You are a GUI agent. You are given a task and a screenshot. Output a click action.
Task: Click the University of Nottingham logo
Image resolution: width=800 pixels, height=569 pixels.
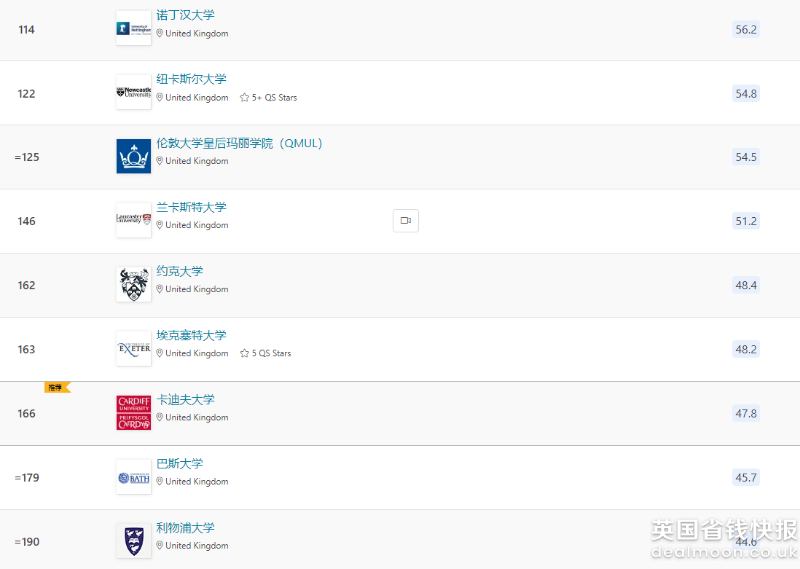pos(134,28)
